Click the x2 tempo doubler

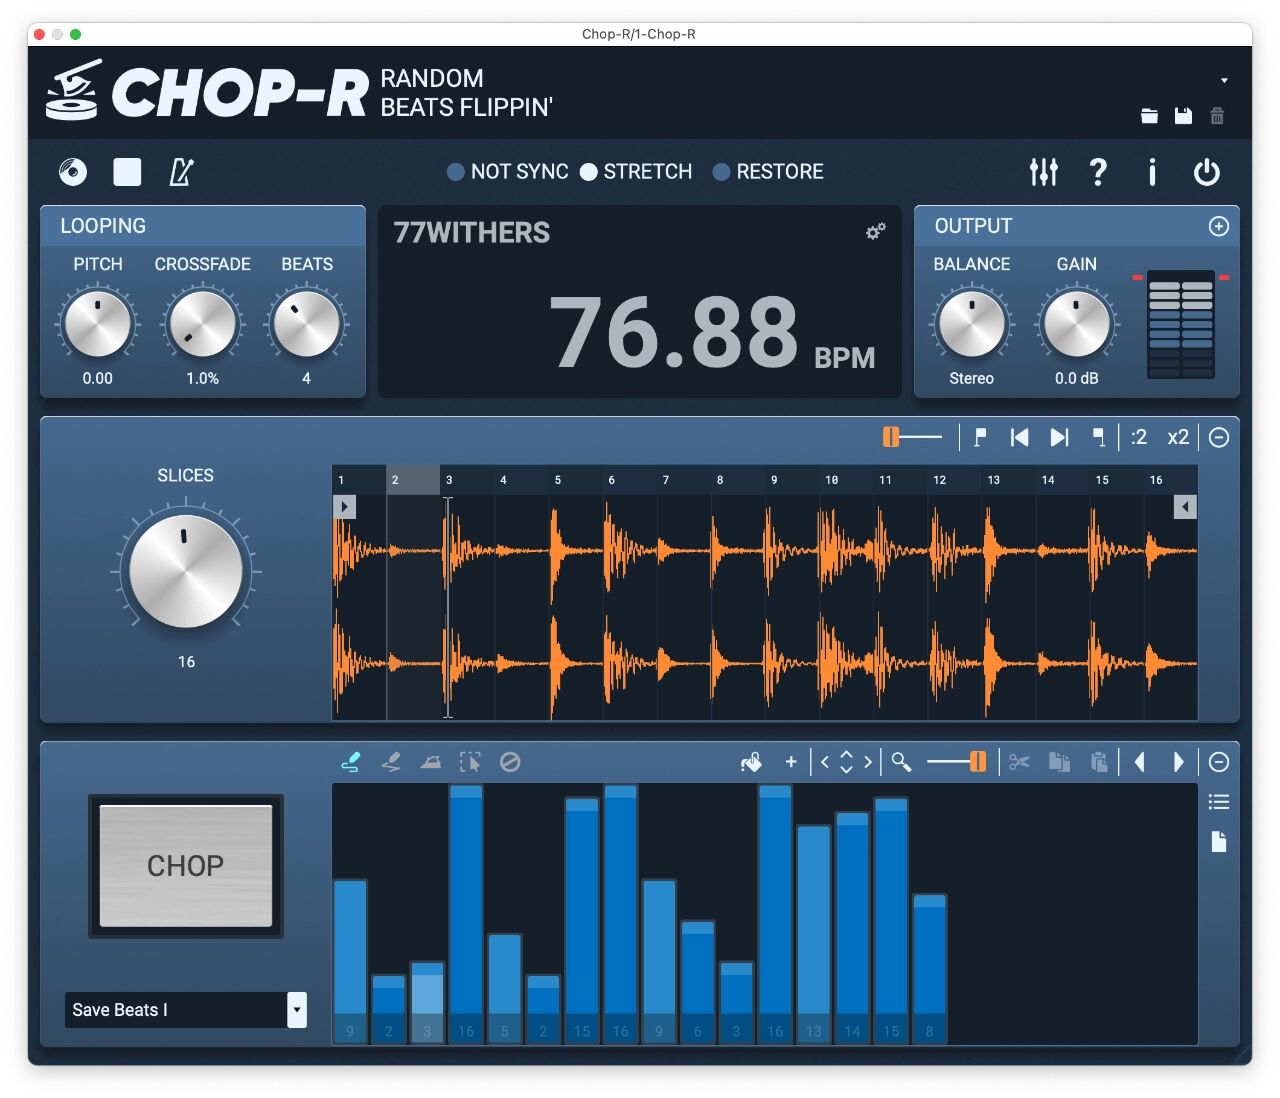pyautogui.click(x=1176, y=437)
